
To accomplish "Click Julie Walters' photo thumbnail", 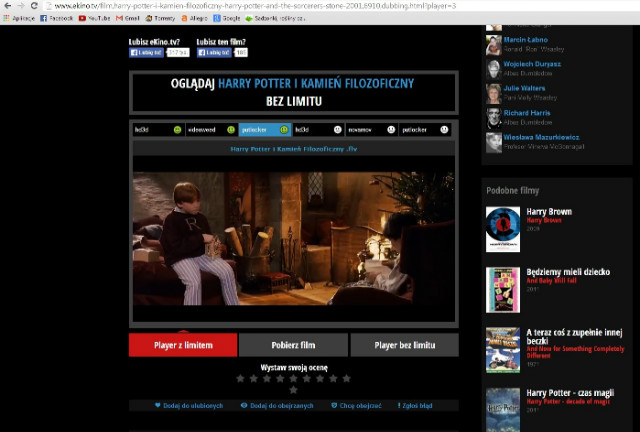I will (493, 94).
